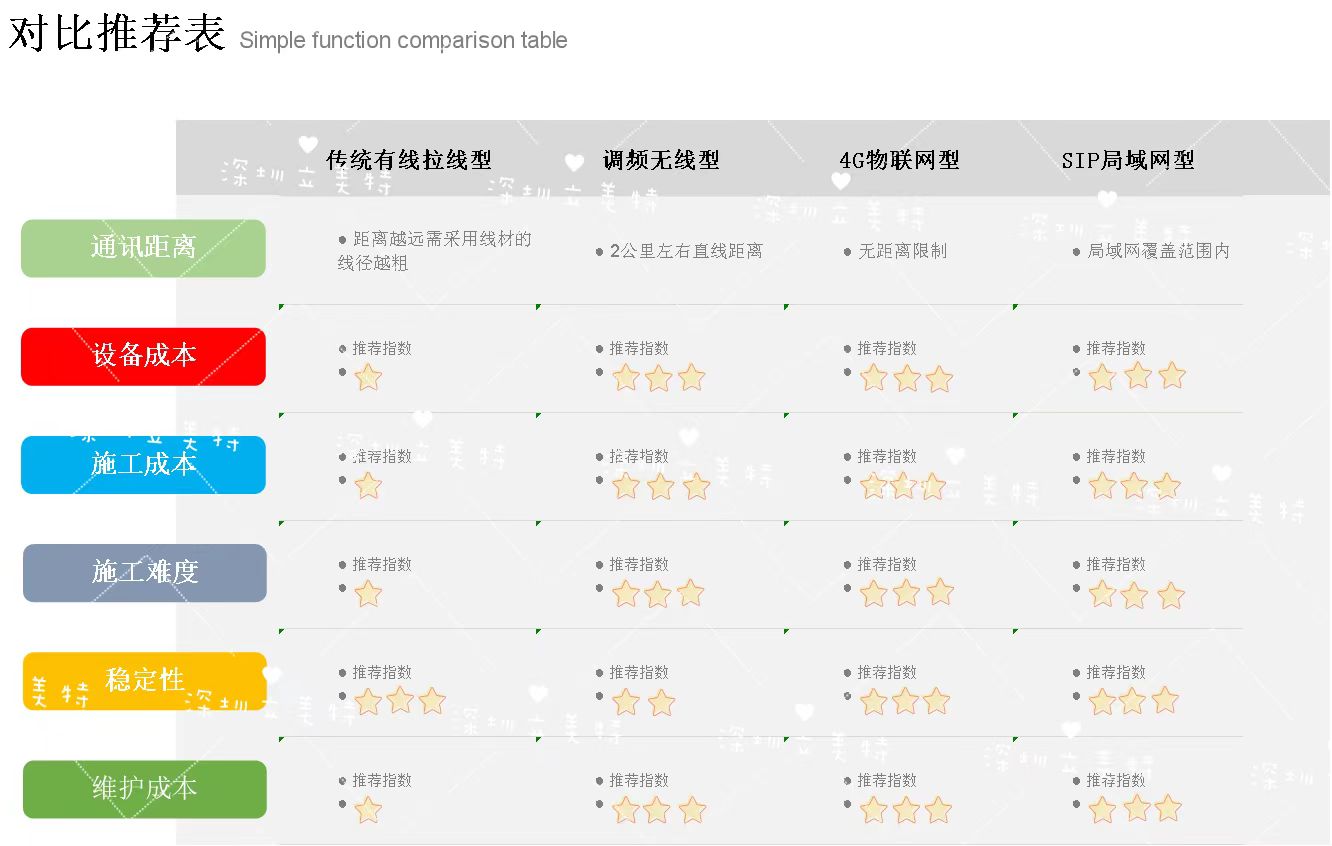Click the star rating for 施工难度 under 调频无线型
This screenshot has height=846, width=1332.
[x=658, y=593]
